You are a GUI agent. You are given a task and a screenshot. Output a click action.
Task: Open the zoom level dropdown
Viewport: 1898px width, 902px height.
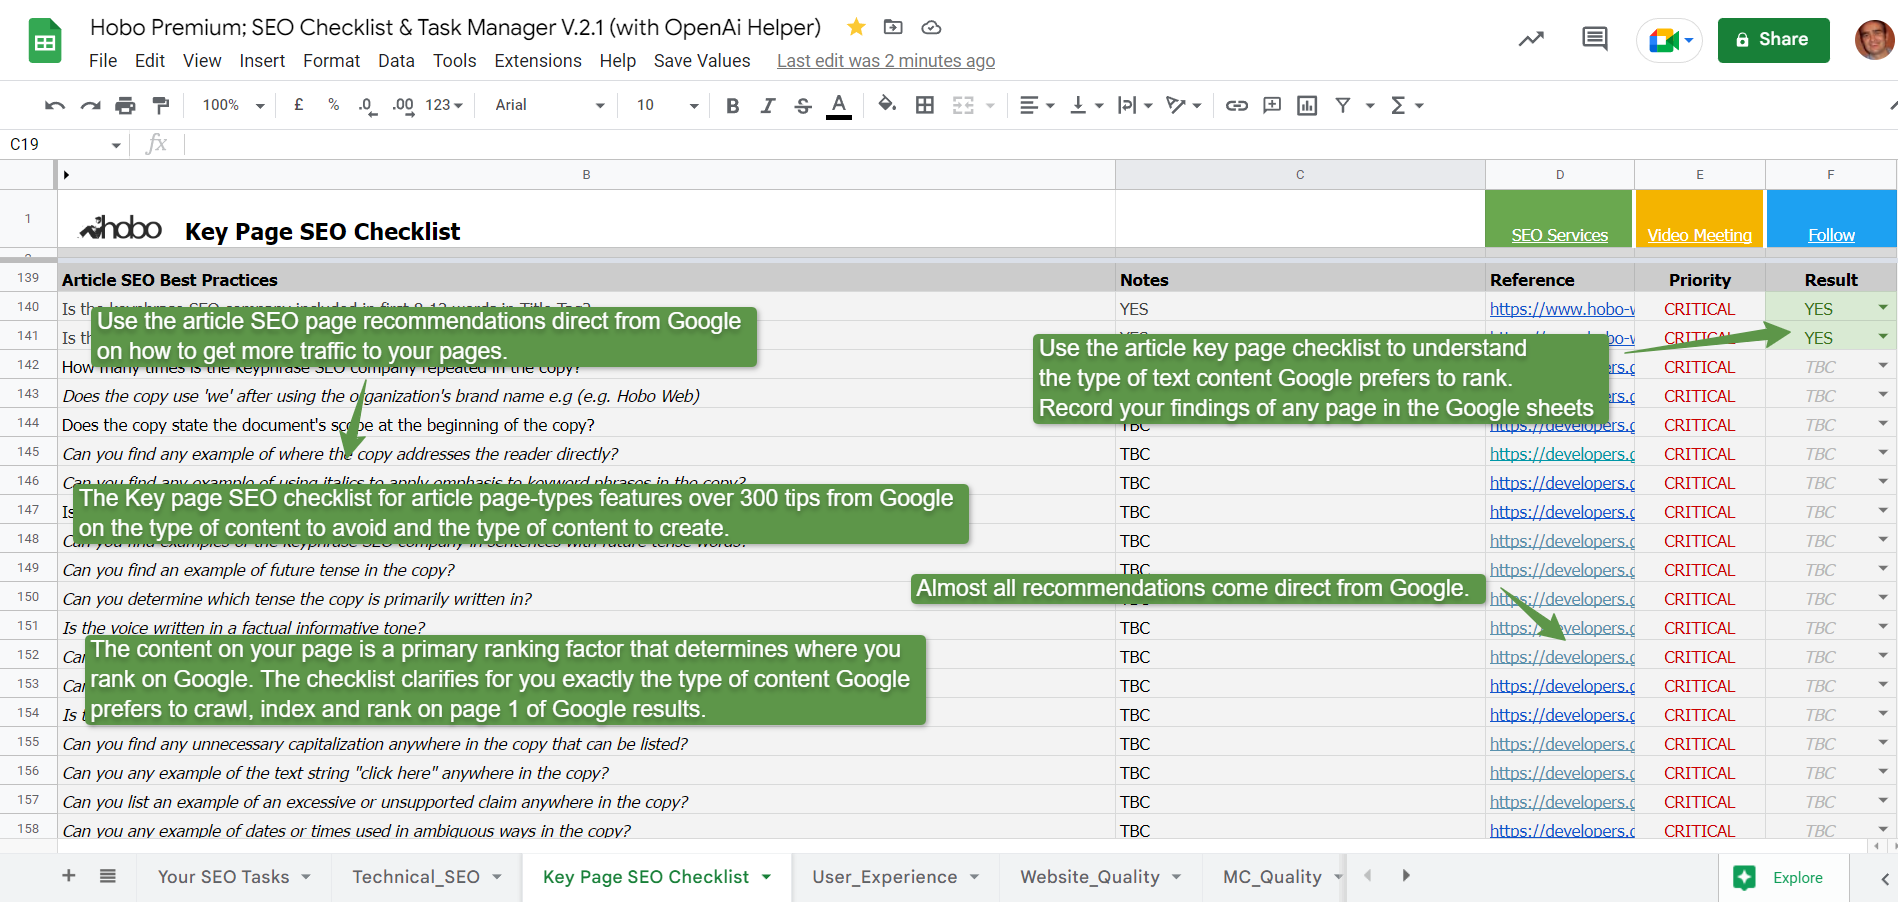[233, 105]
